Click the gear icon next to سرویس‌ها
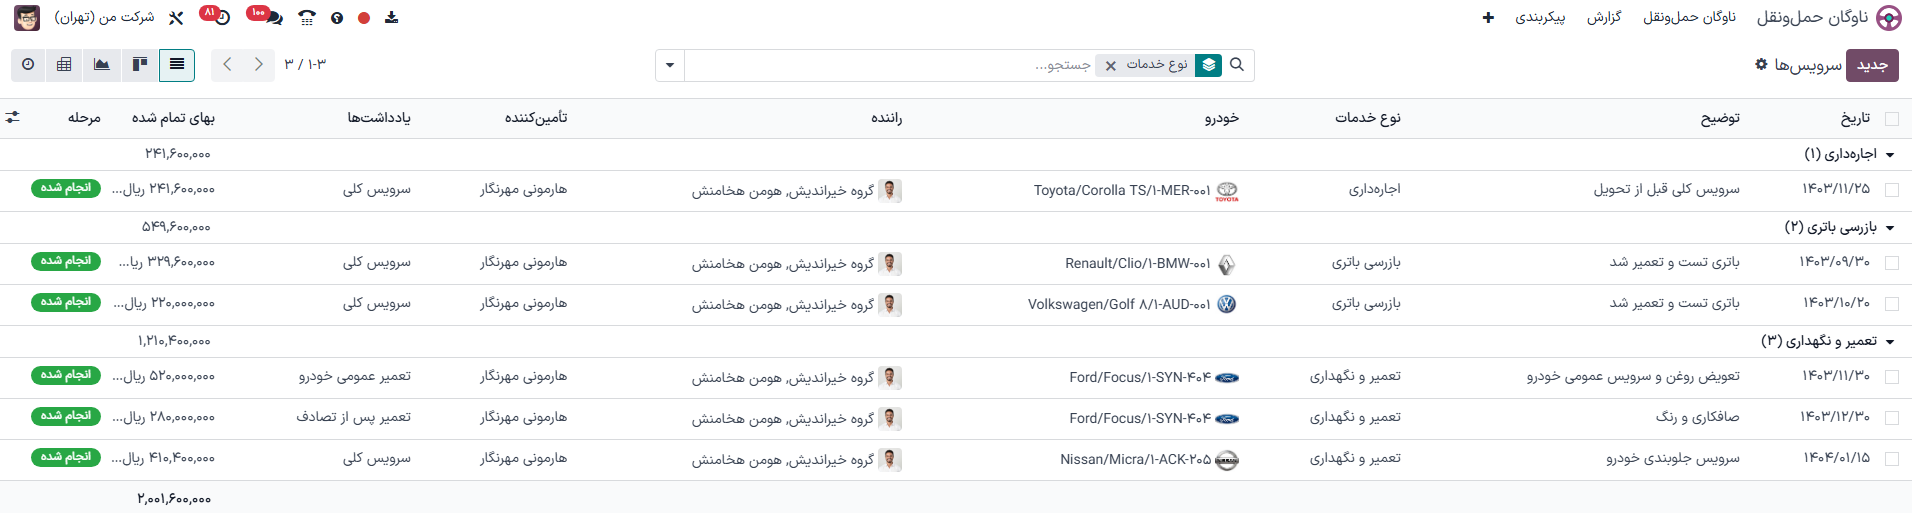Image resolution: width=1912 pixels, height=513 pixels. click(x=1761, y=64)
